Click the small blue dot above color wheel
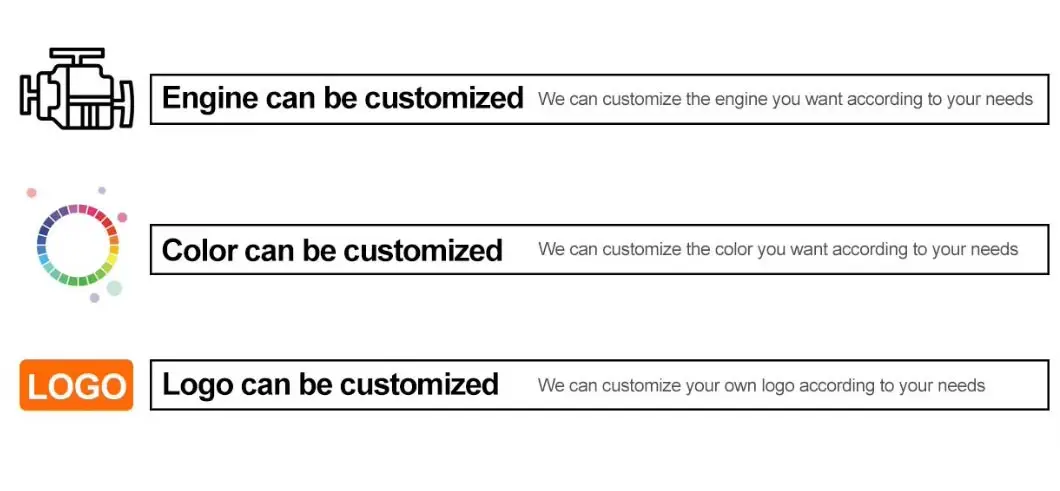Image resolution: width=1060 pixels, height=491 pixels. tap(101, 189)
